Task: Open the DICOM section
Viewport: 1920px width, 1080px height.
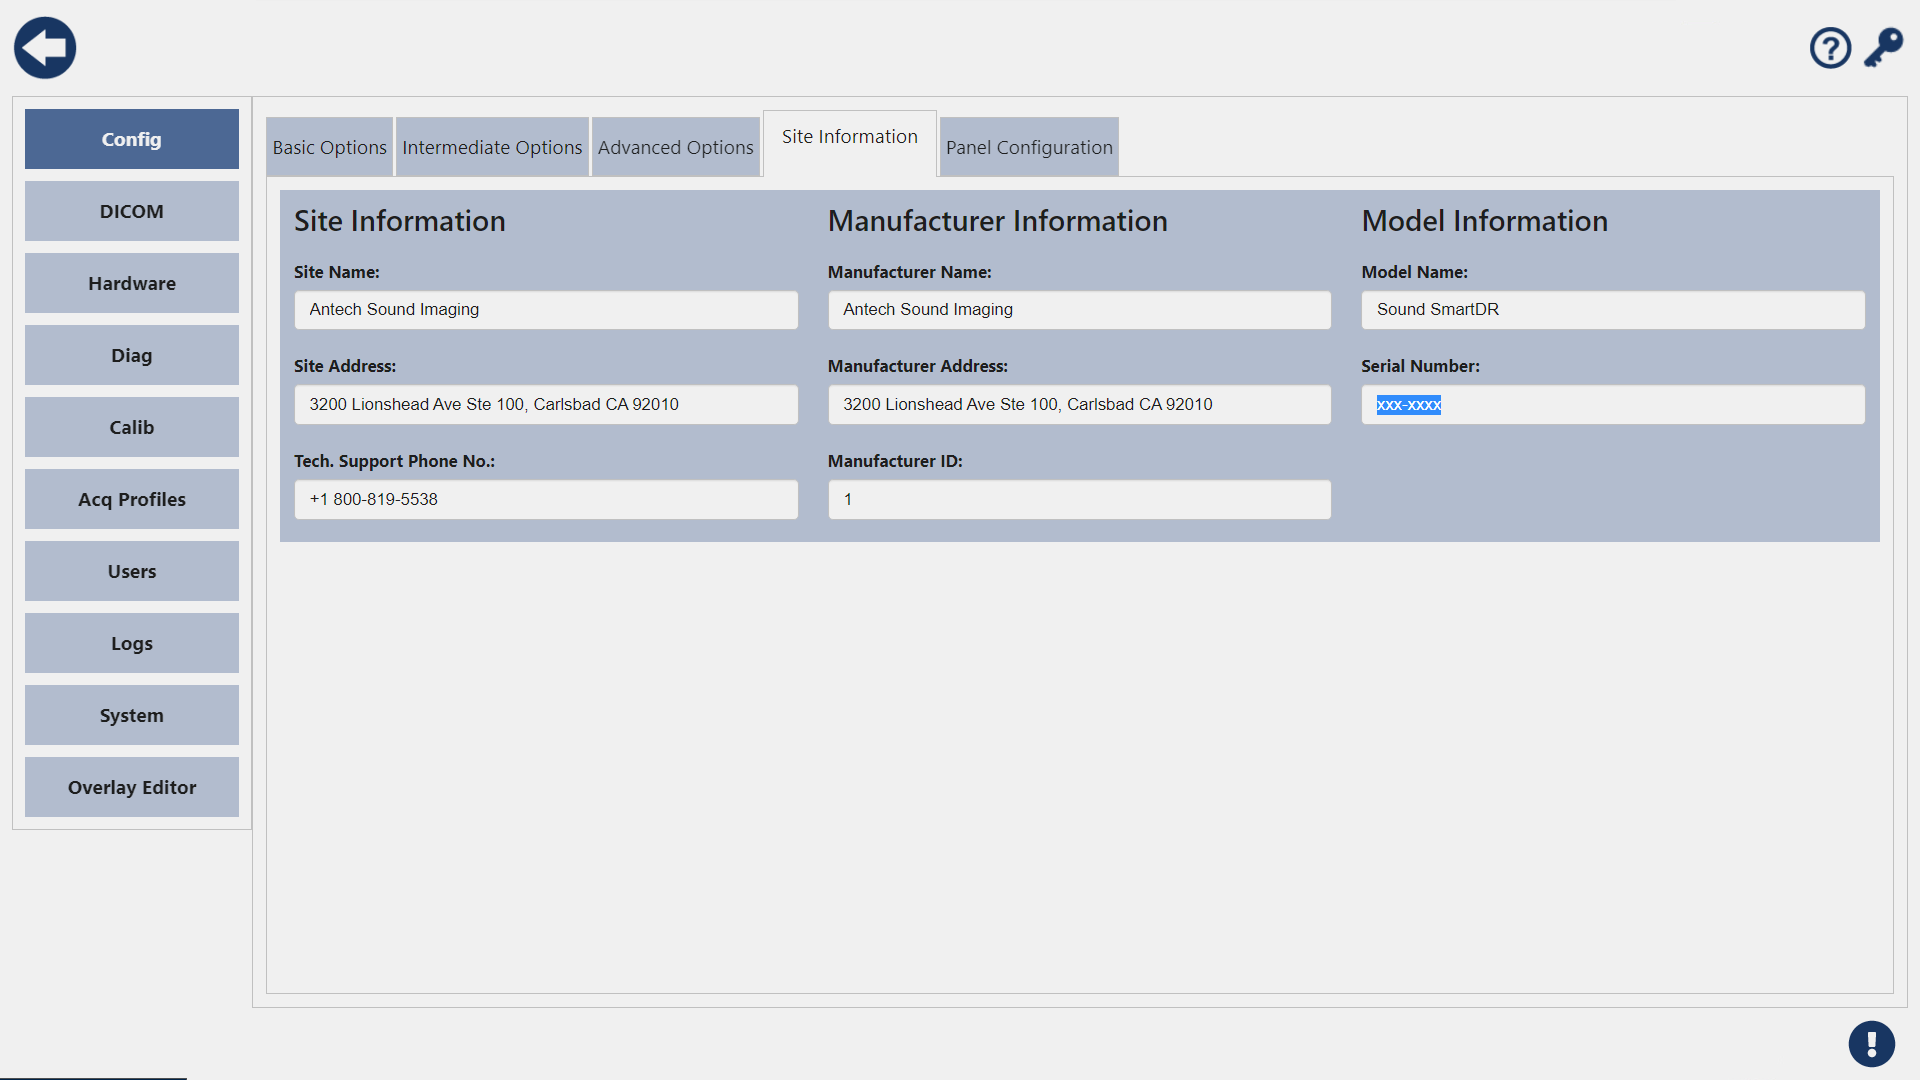Action: [132, 211]
